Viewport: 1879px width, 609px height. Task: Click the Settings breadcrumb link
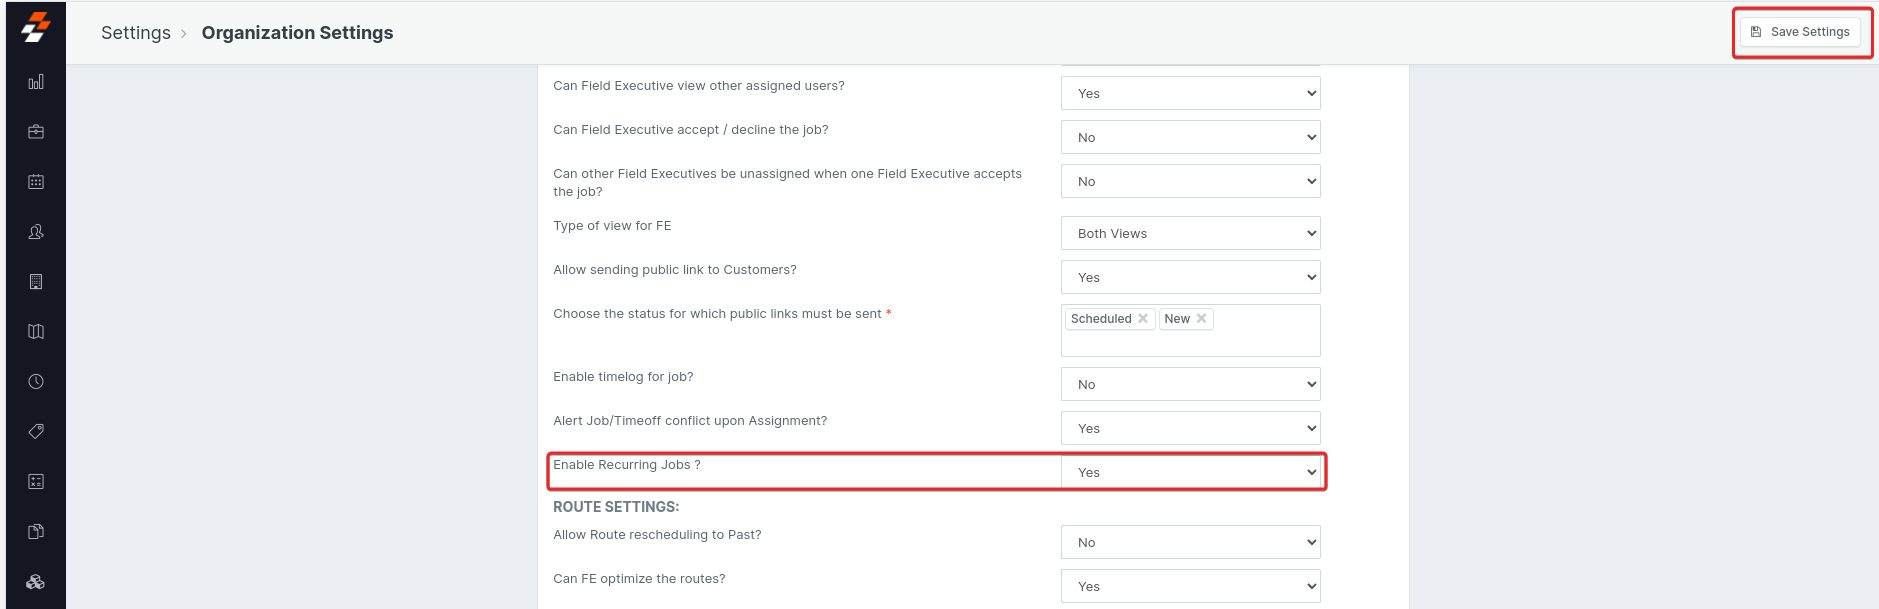(136, 33)
